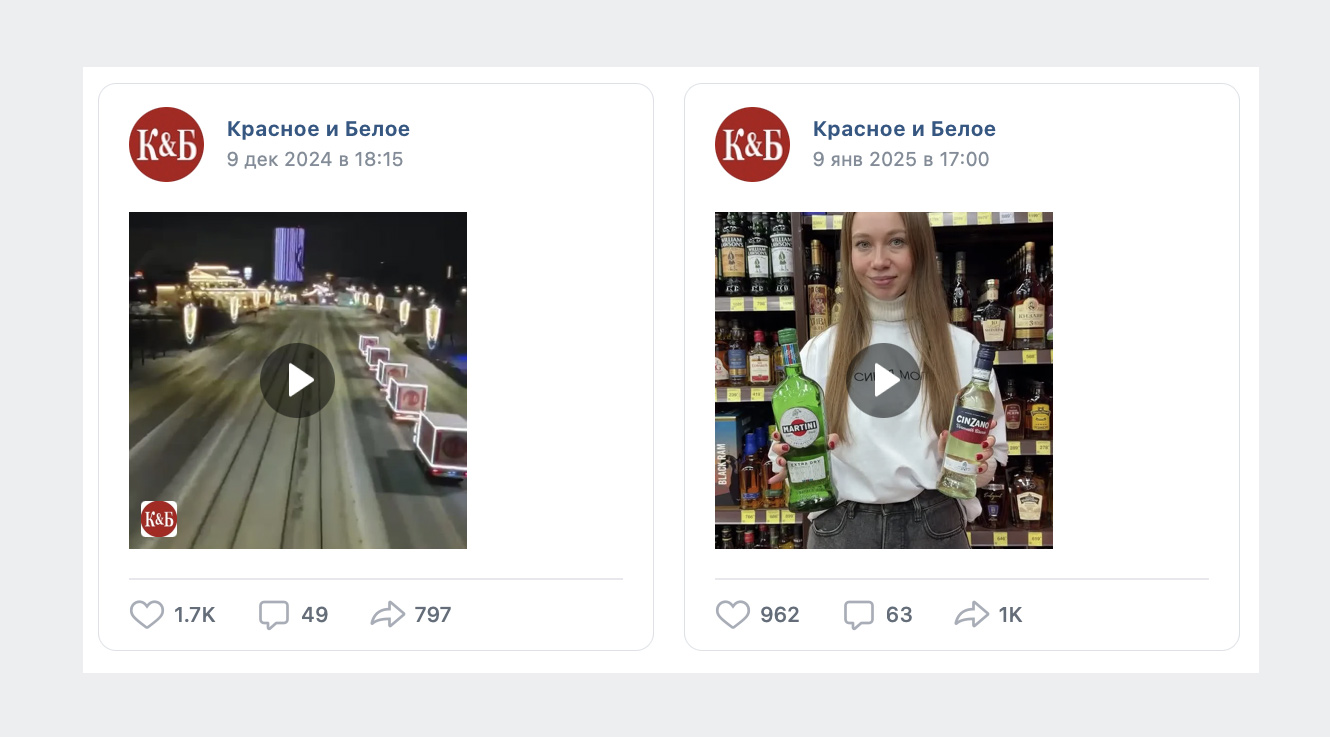Open К&Б avatar on the December post
The height and width of the screenshot is (737, 1330).
click(x=166, y=144)
